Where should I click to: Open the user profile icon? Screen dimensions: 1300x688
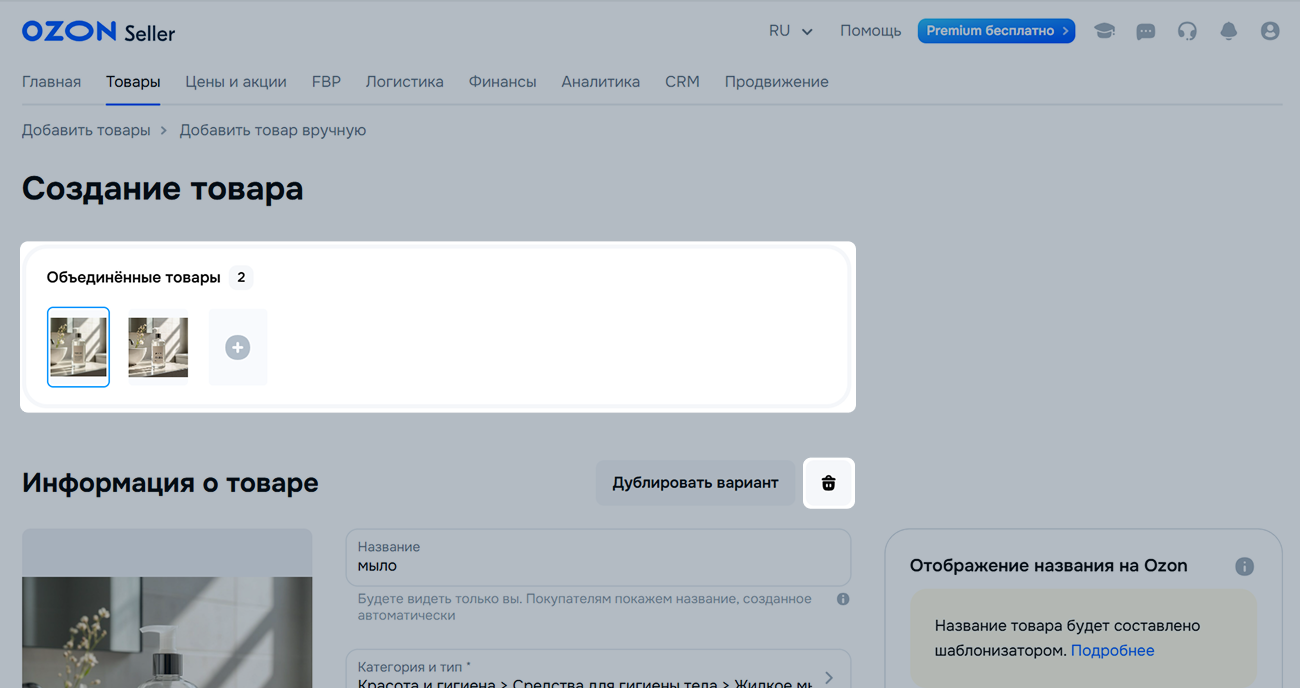[1270, 31]
